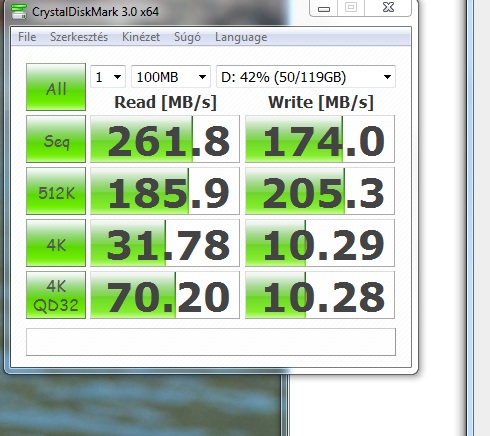Viewport: 490px width, 436px height.
Task: Select the Seq write value 174.0
Action: [320, 139]
